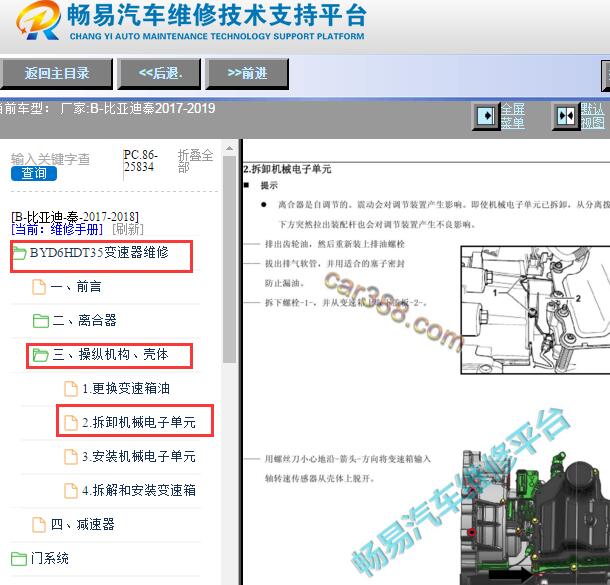610x585 pixels.
Task: Click the default view icon
Action: pyautogui.click(x=566, y=116)
